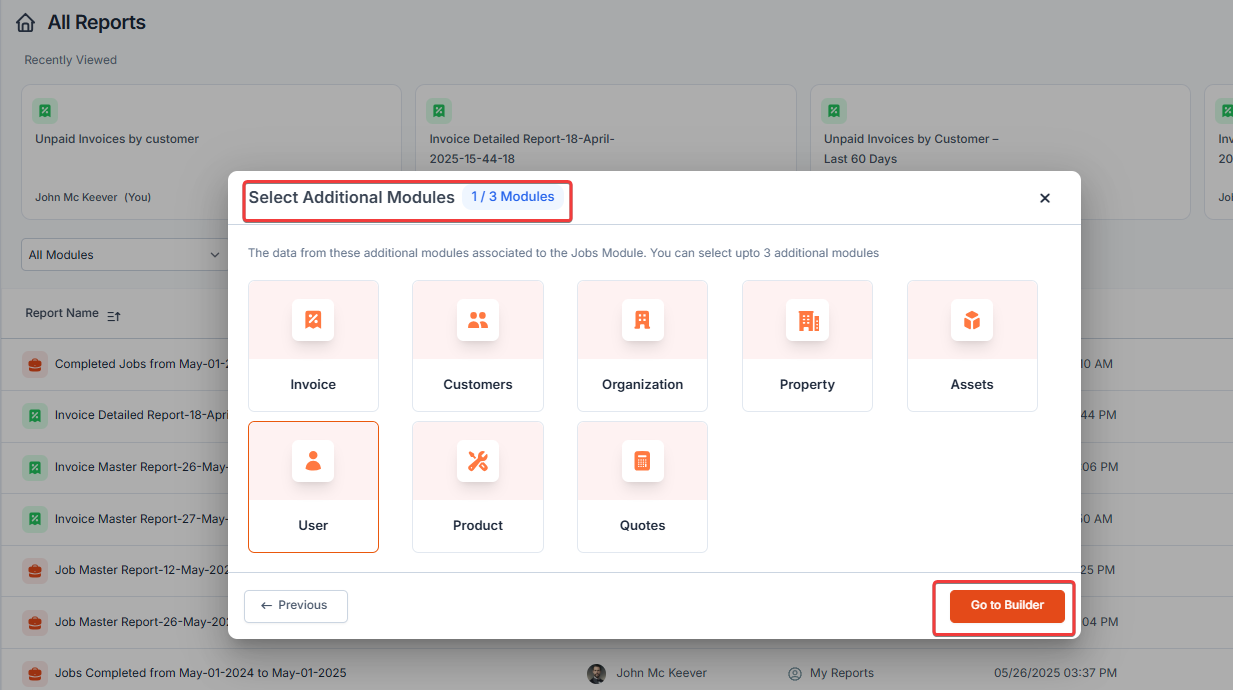Select the Organization module icon

tap(642, 320)
